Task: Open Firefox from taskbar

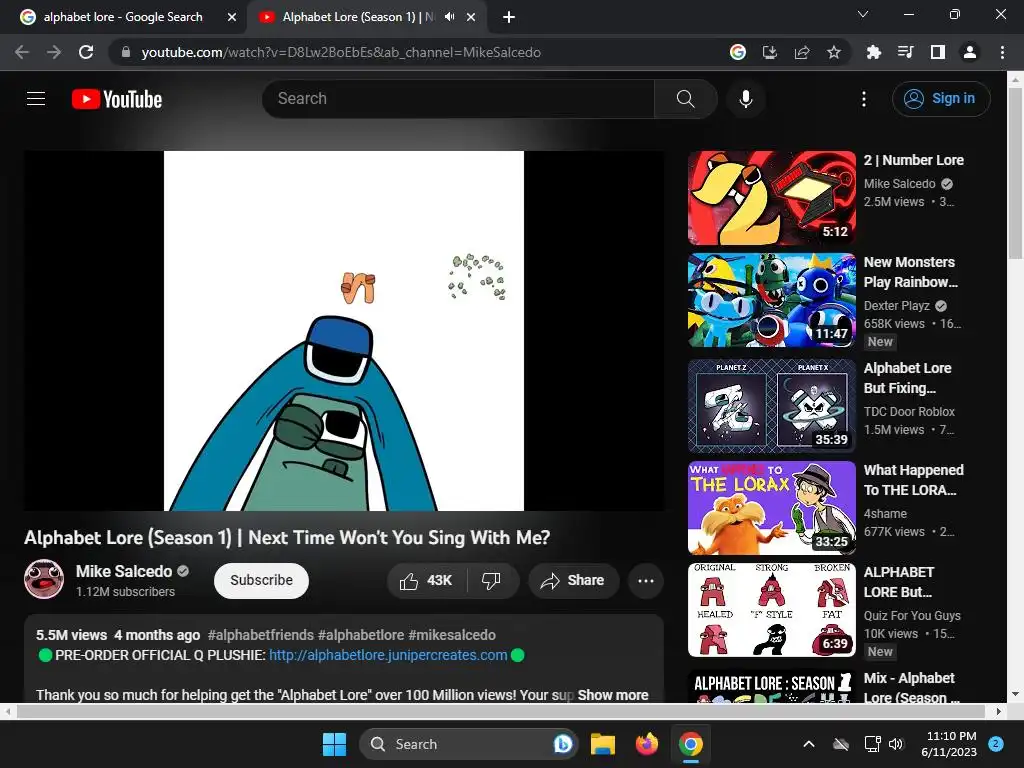Action: 647,744
